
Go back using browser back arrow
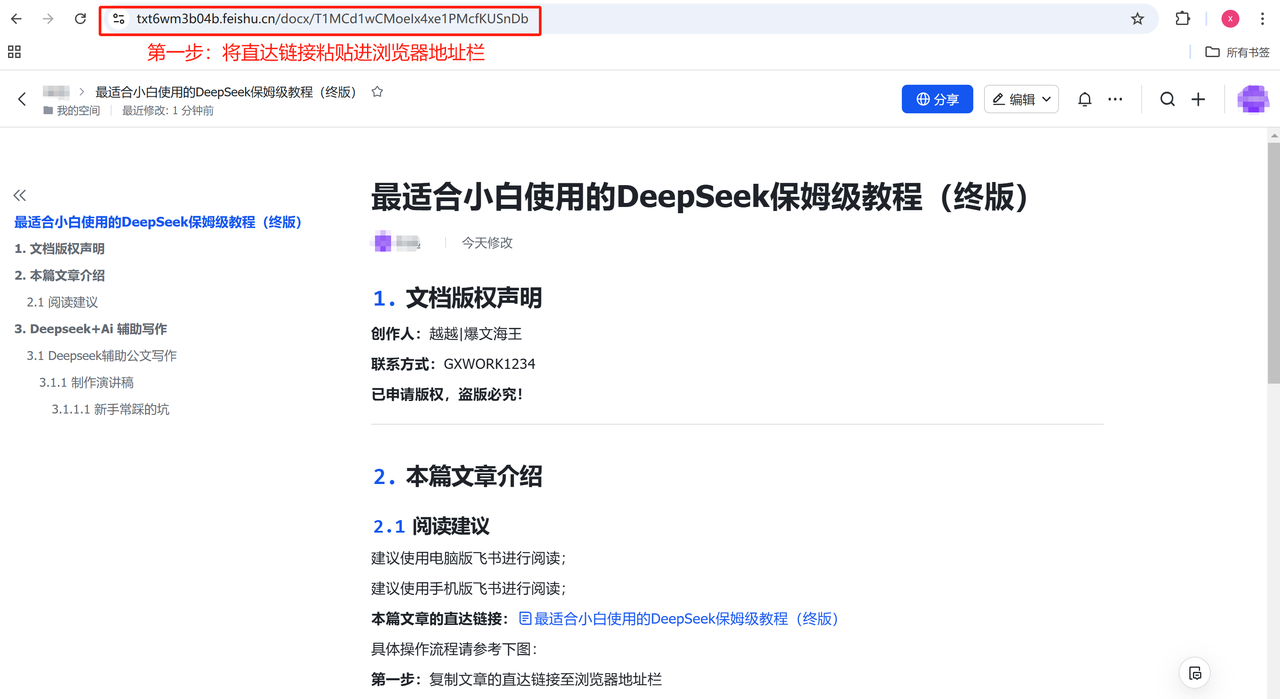pos(16,19)
